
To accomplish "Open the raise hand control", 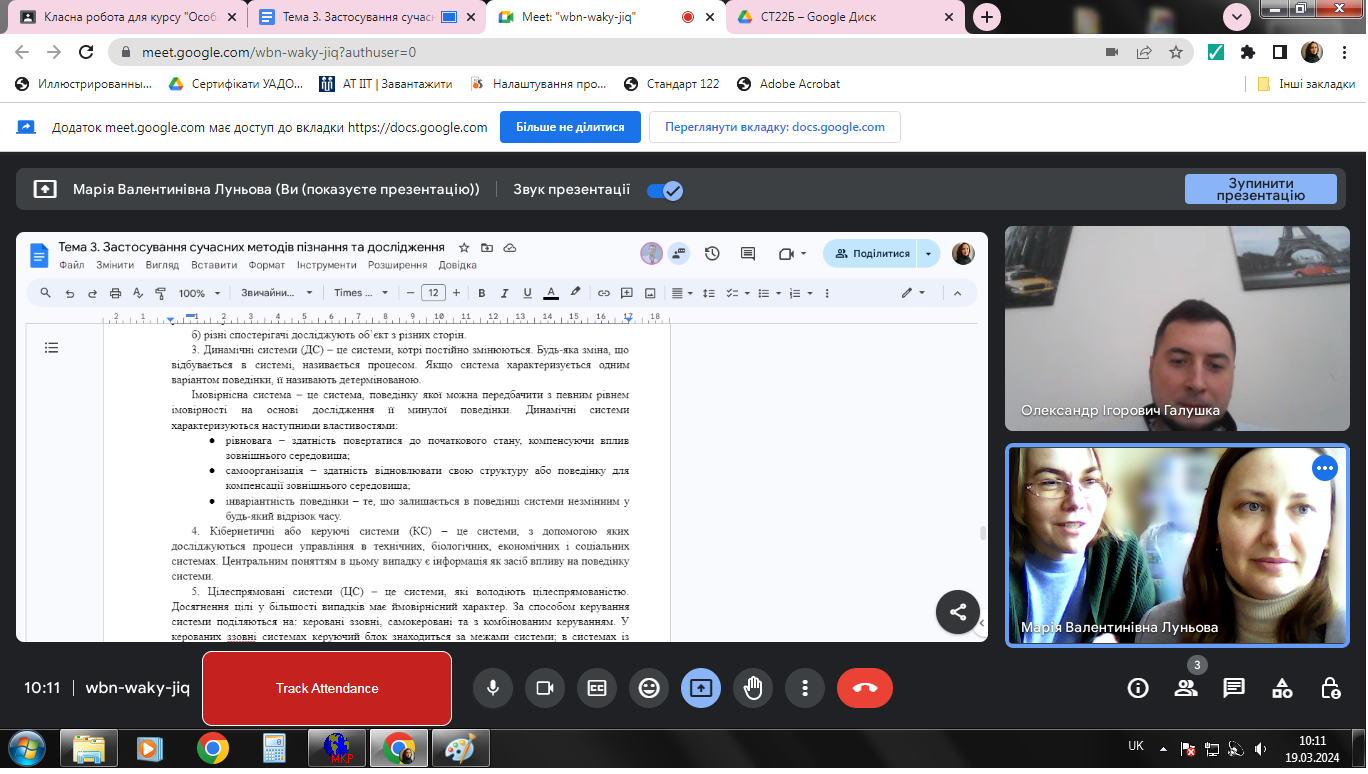I will pyautogui.click(x=753, y=688).
